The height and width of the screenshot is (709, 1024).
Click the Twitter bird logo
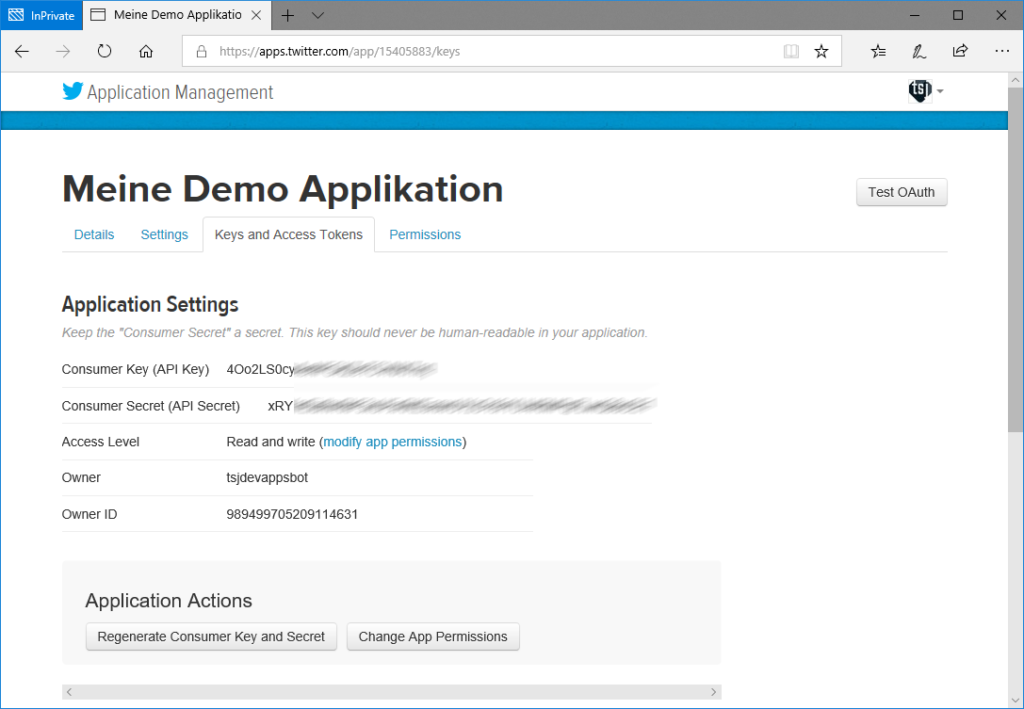73,92
